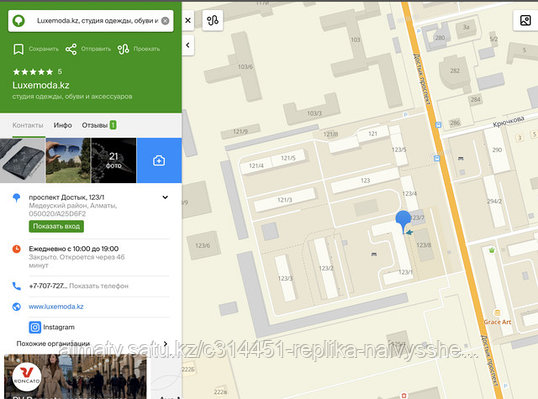The height and width of the screenshot is (399, 538).
Task: Open the www.luxemoda.kz website link
Action: [x=56, y=306]
